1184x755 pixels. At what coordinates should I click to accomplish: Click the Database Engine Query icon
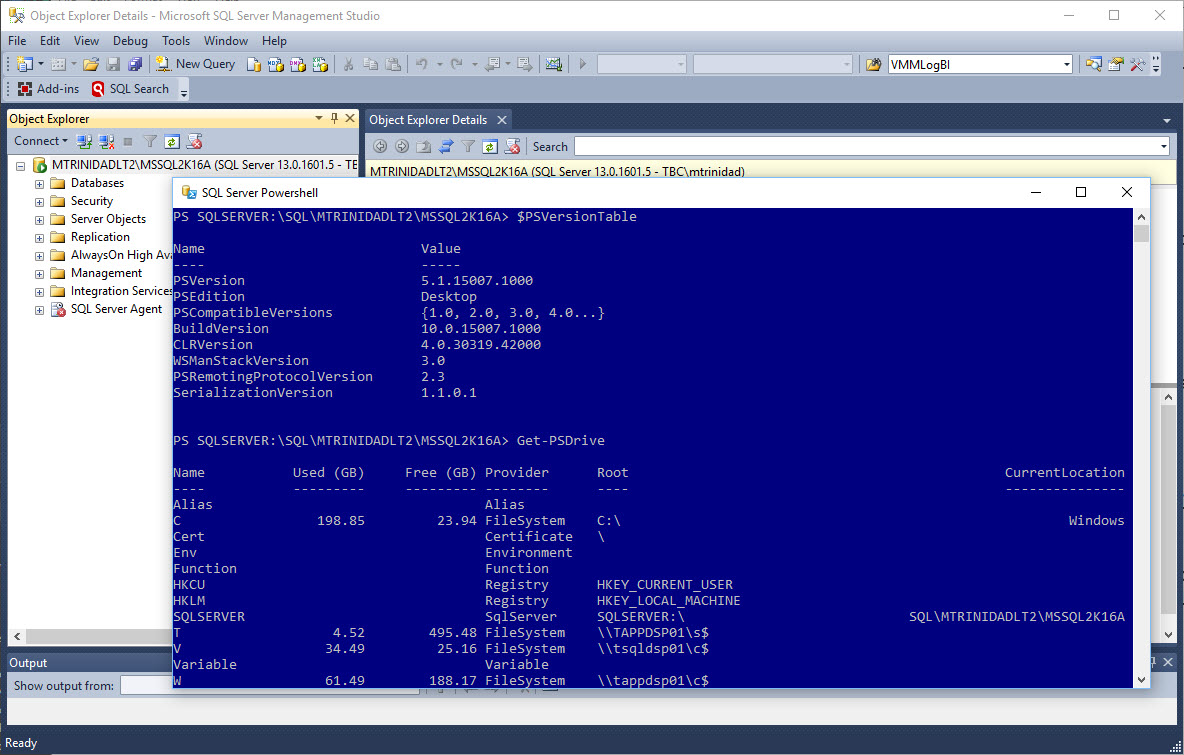[x=254, y=64]
